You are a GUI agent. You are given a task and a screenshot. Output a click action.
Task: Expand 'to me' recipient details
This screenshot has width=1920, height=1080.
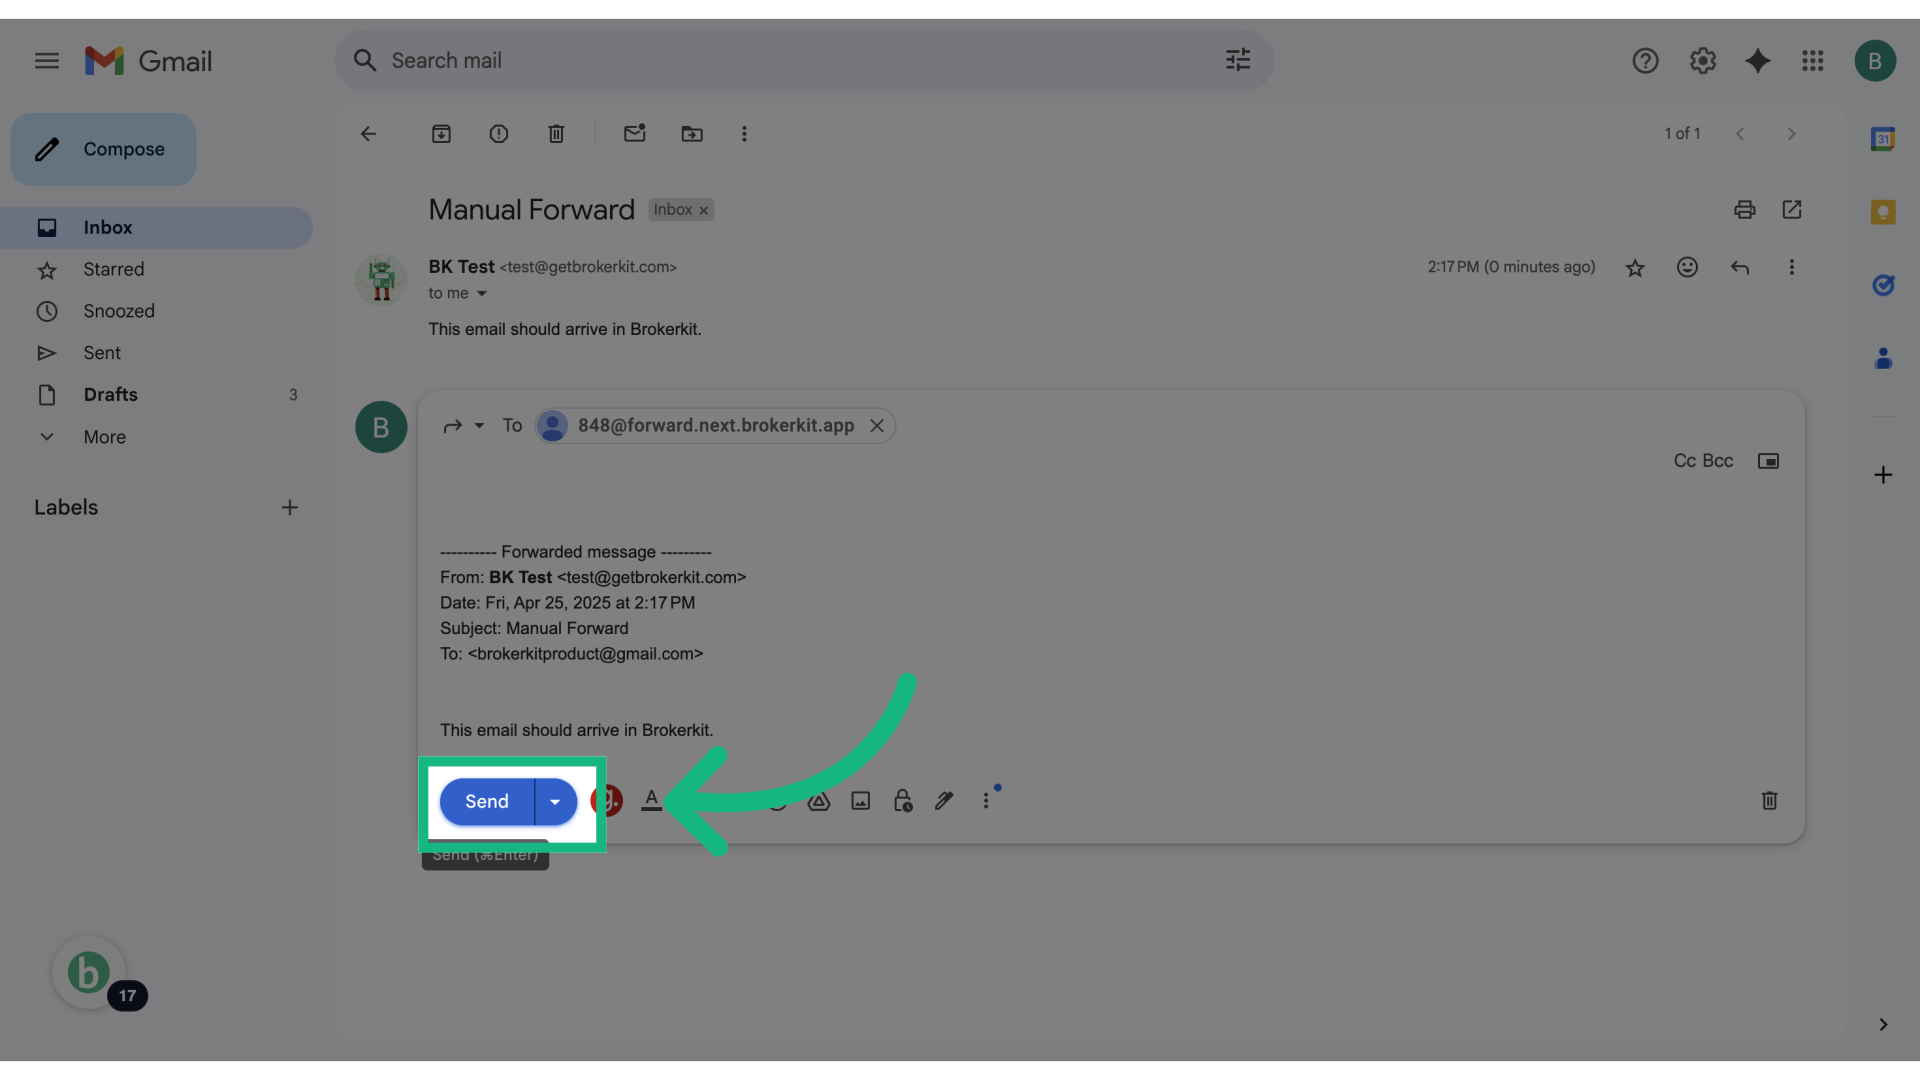pyautogui.click(x=482, y=294)
